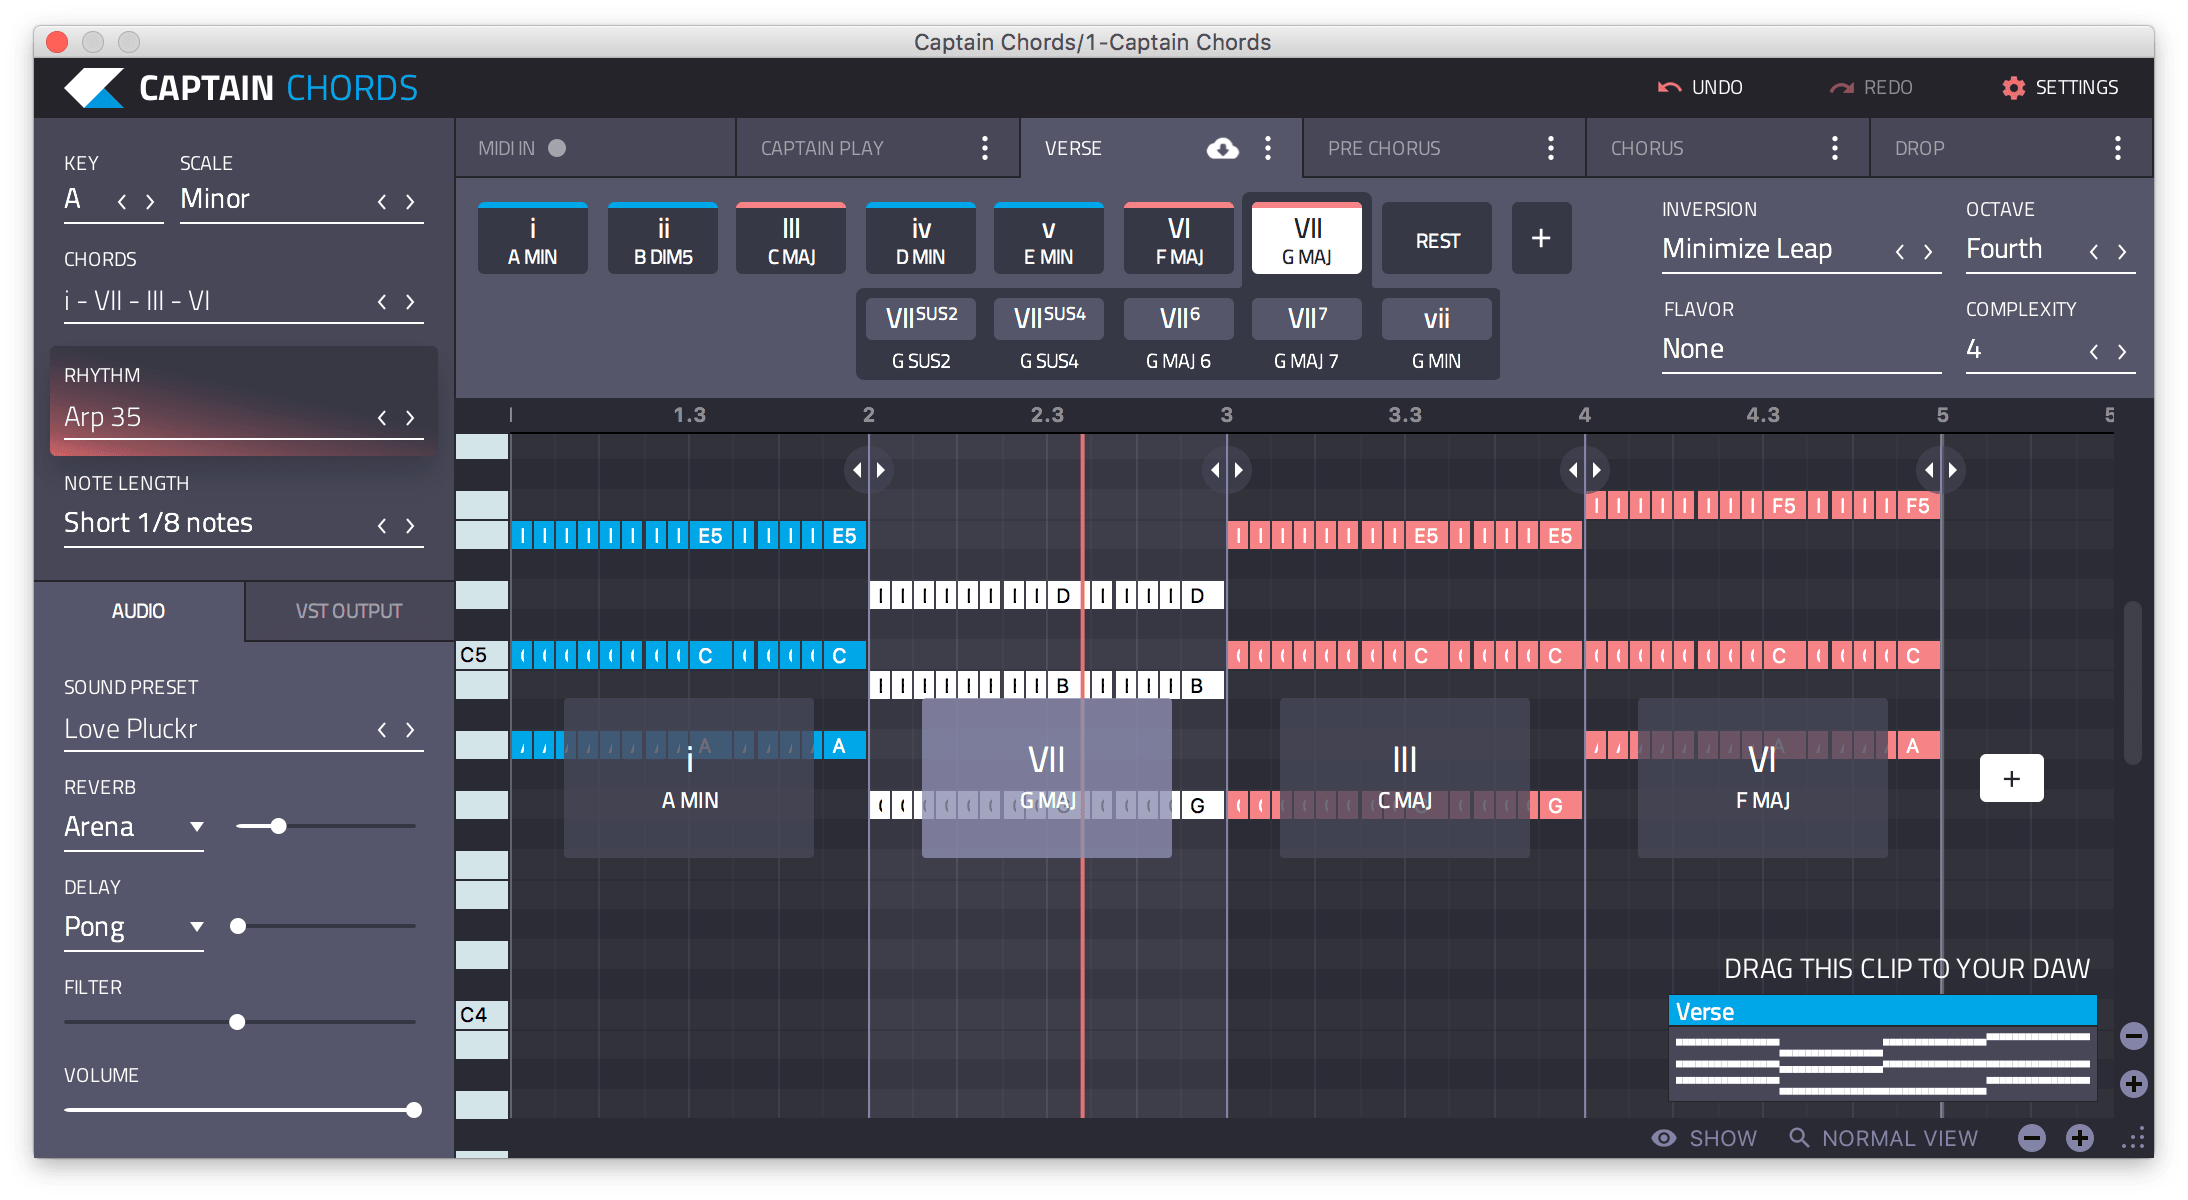Click the Settings gear icon
Viewport: 2188px width, 1200px height.
tap(2013, 88)
